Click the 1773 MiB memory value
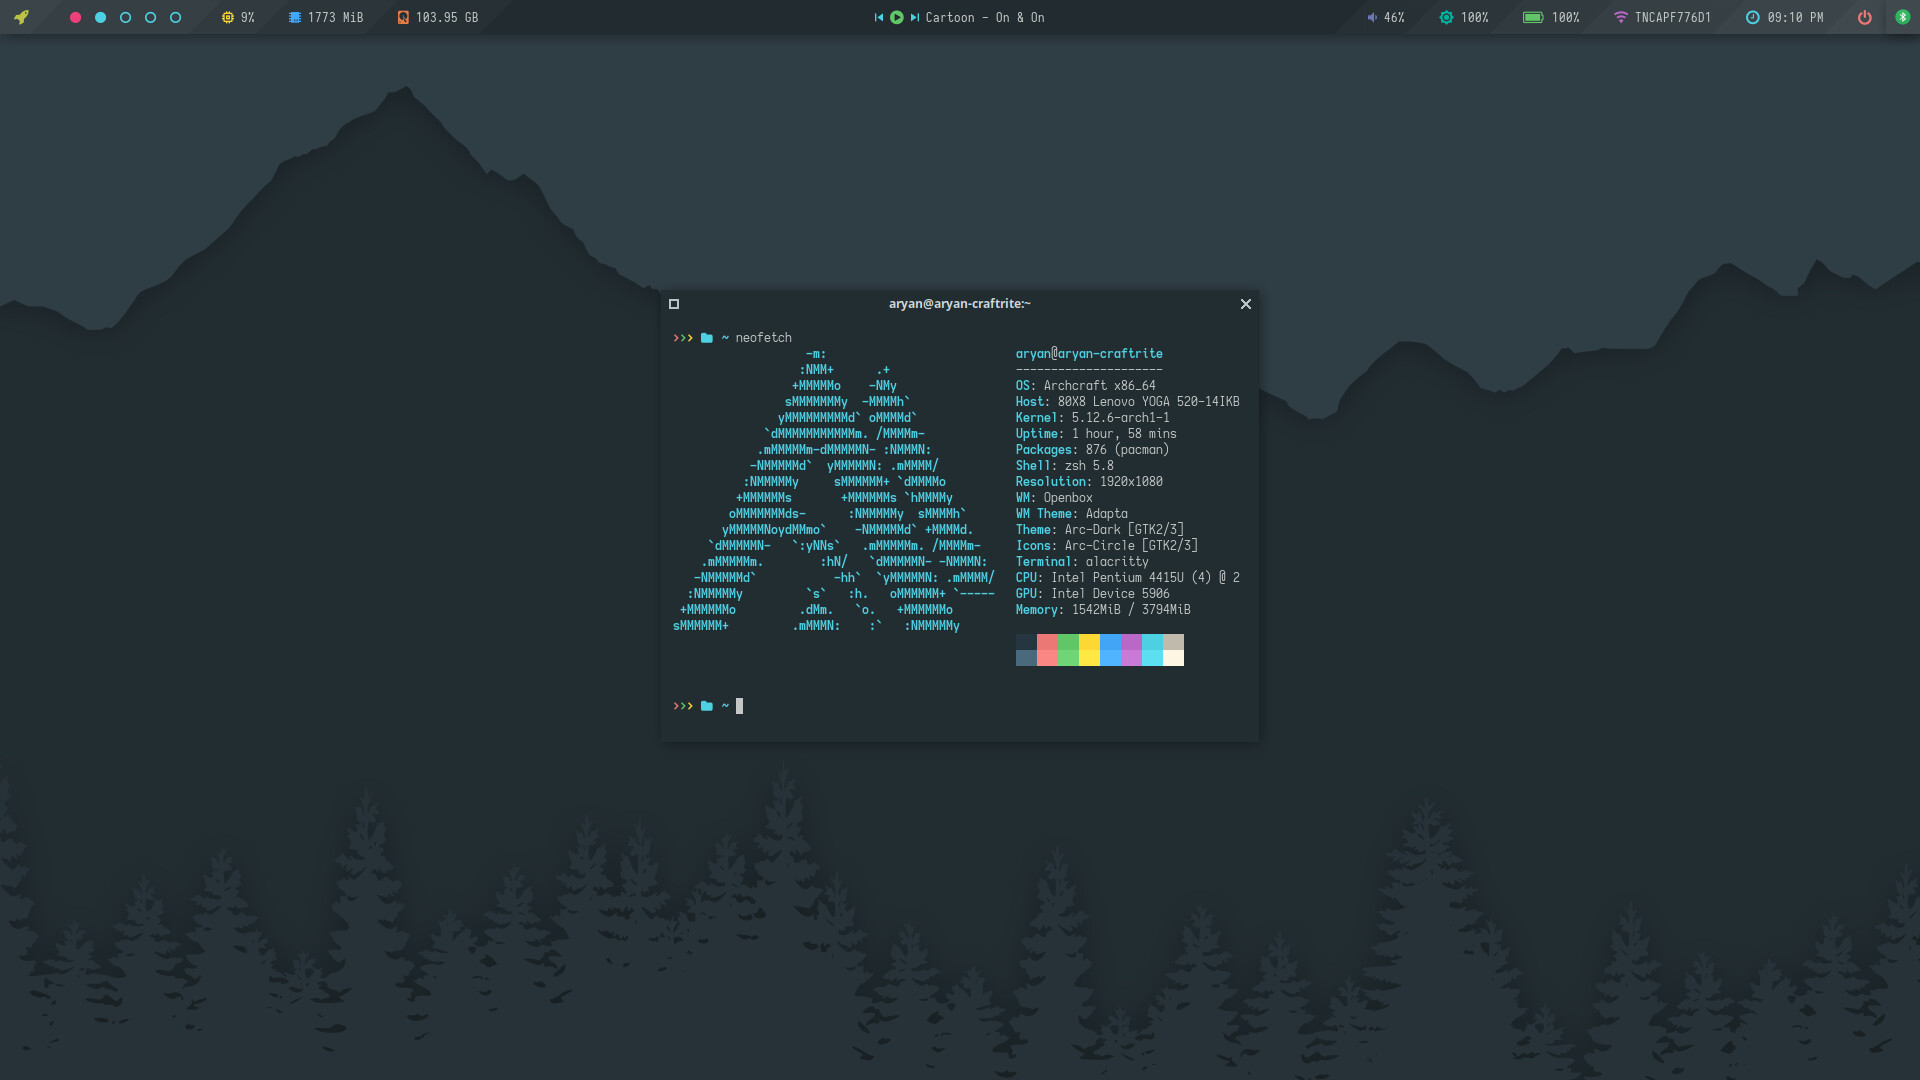Image resolution: width=1920 pixels, height=1080 pixels. pyautogui.click(x=336, y=17)
